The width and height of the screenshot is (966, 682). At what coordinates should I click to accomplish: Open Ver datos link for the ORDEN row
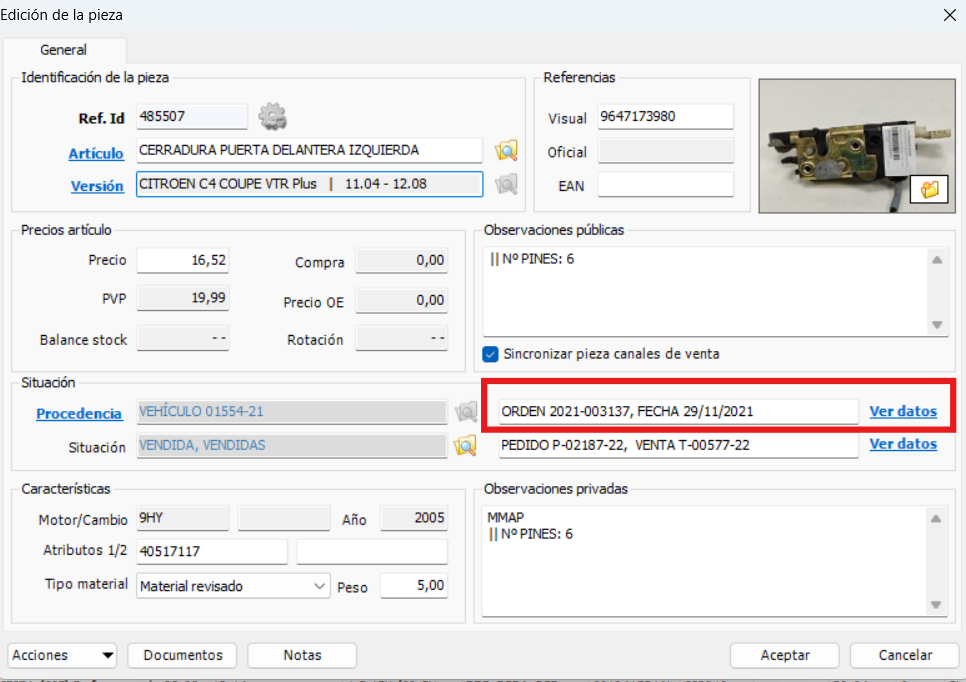[903, 411]
